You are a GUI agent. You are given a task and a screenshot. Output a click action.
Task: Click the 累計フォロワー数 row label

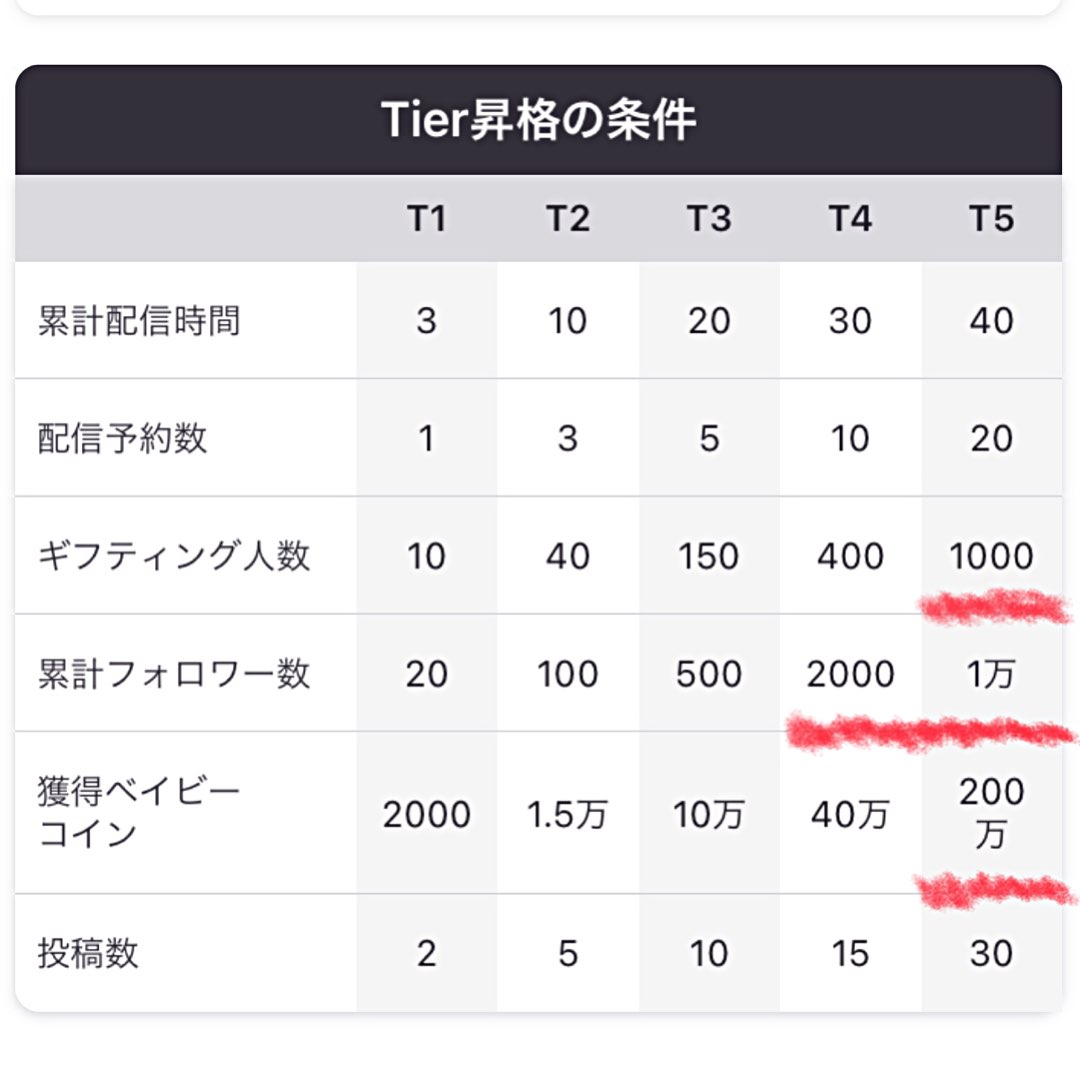tap(174, 674)
